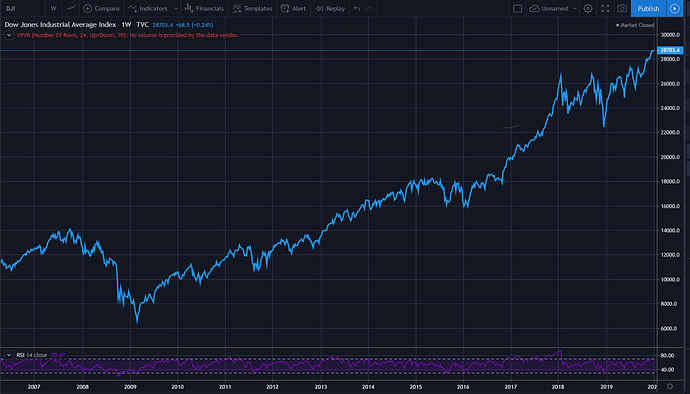Open the chart style line icon

pyautogui.click(x=70, y=8)
